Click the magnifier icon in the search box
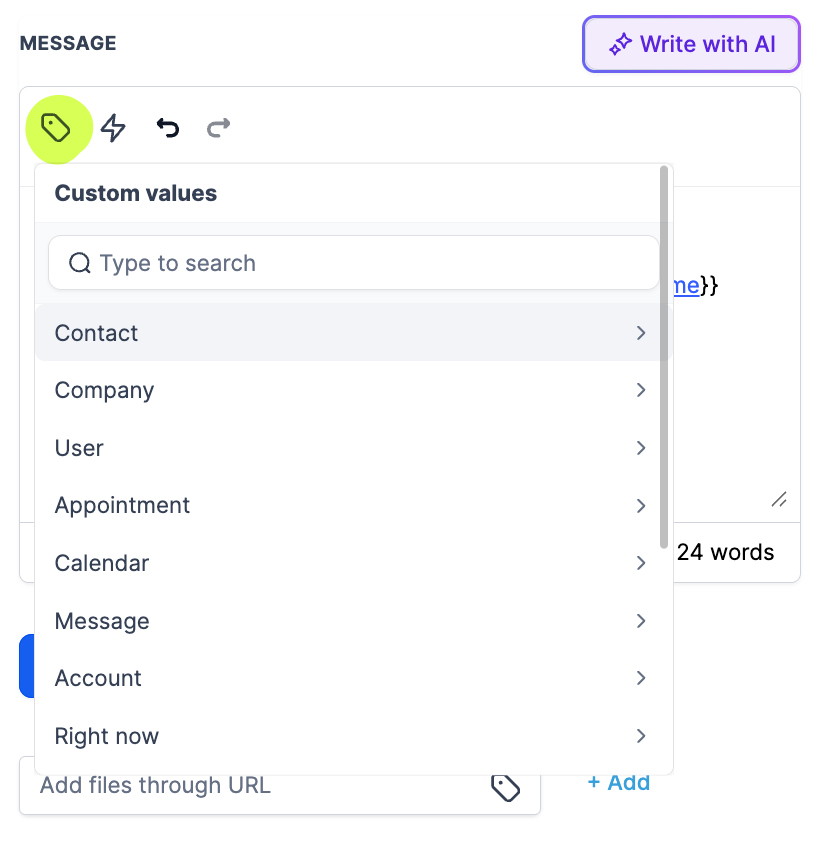 (x=80, y=263)
